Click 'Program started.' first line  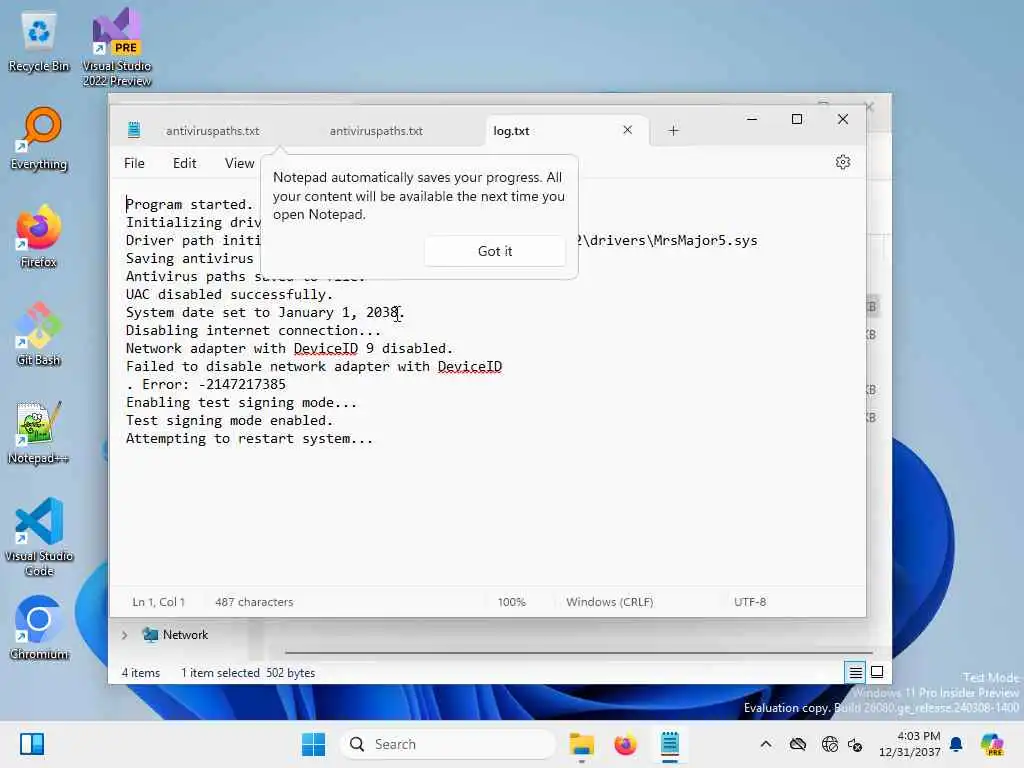click(189, 204)
